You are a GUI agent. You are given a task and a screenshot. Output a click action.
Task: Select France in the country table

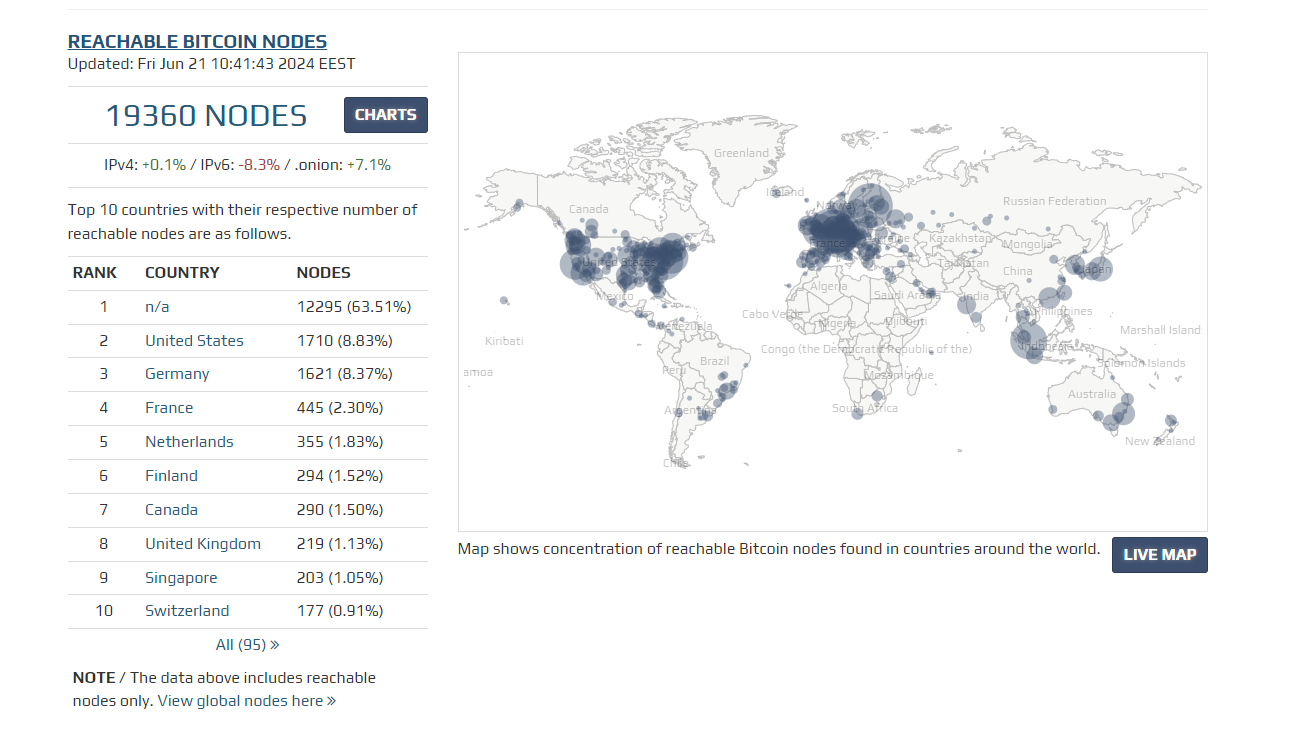169,407
